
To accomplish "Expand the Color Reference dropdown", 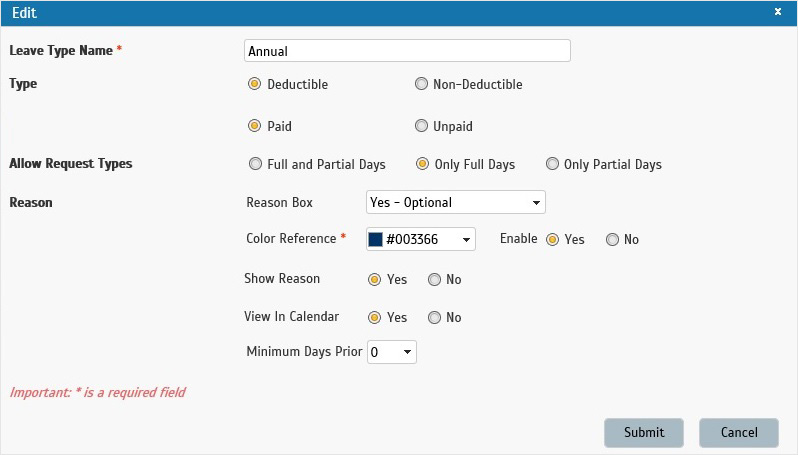I will [421, 239].
